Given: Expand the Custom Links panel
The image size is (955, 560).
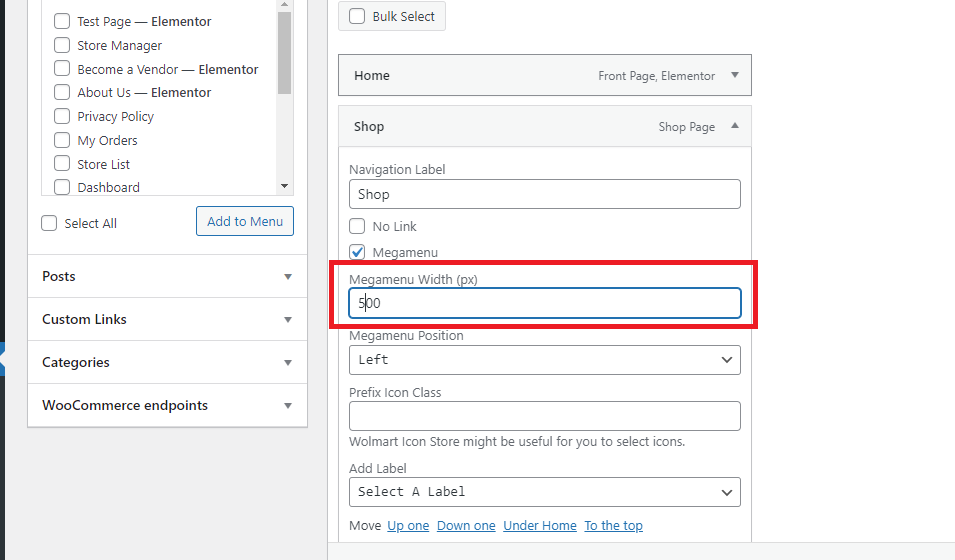Looking at the screenshot, I should tap(288, 320).
